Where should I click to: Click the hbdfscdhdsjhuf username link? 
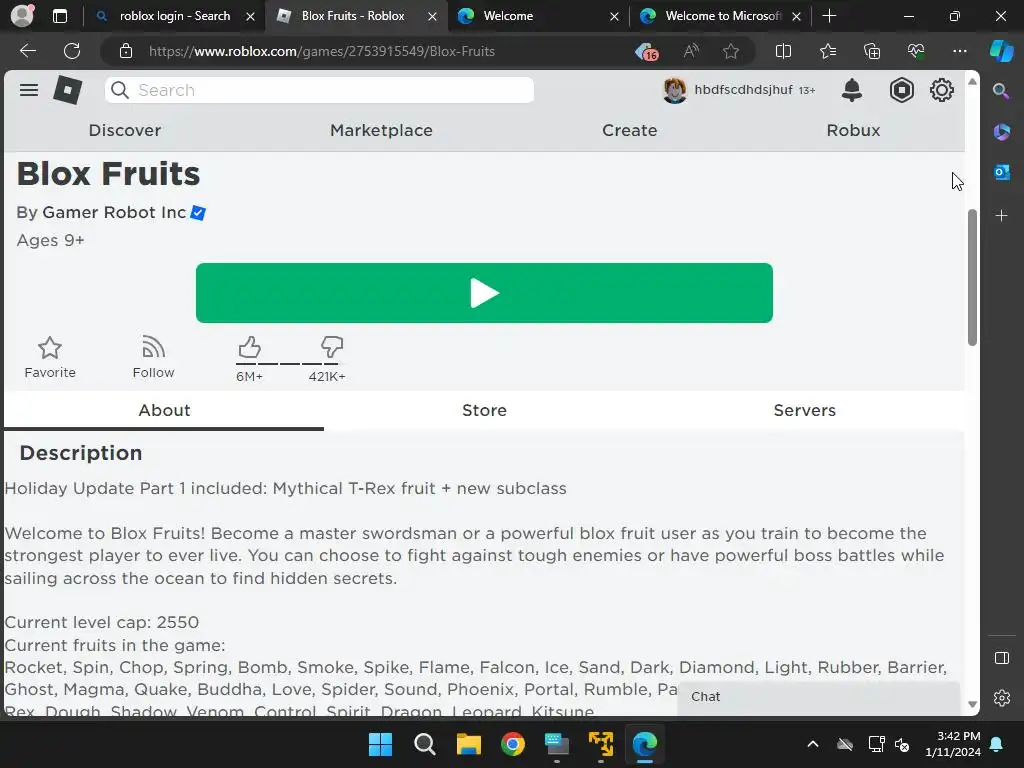coord(743,89)
